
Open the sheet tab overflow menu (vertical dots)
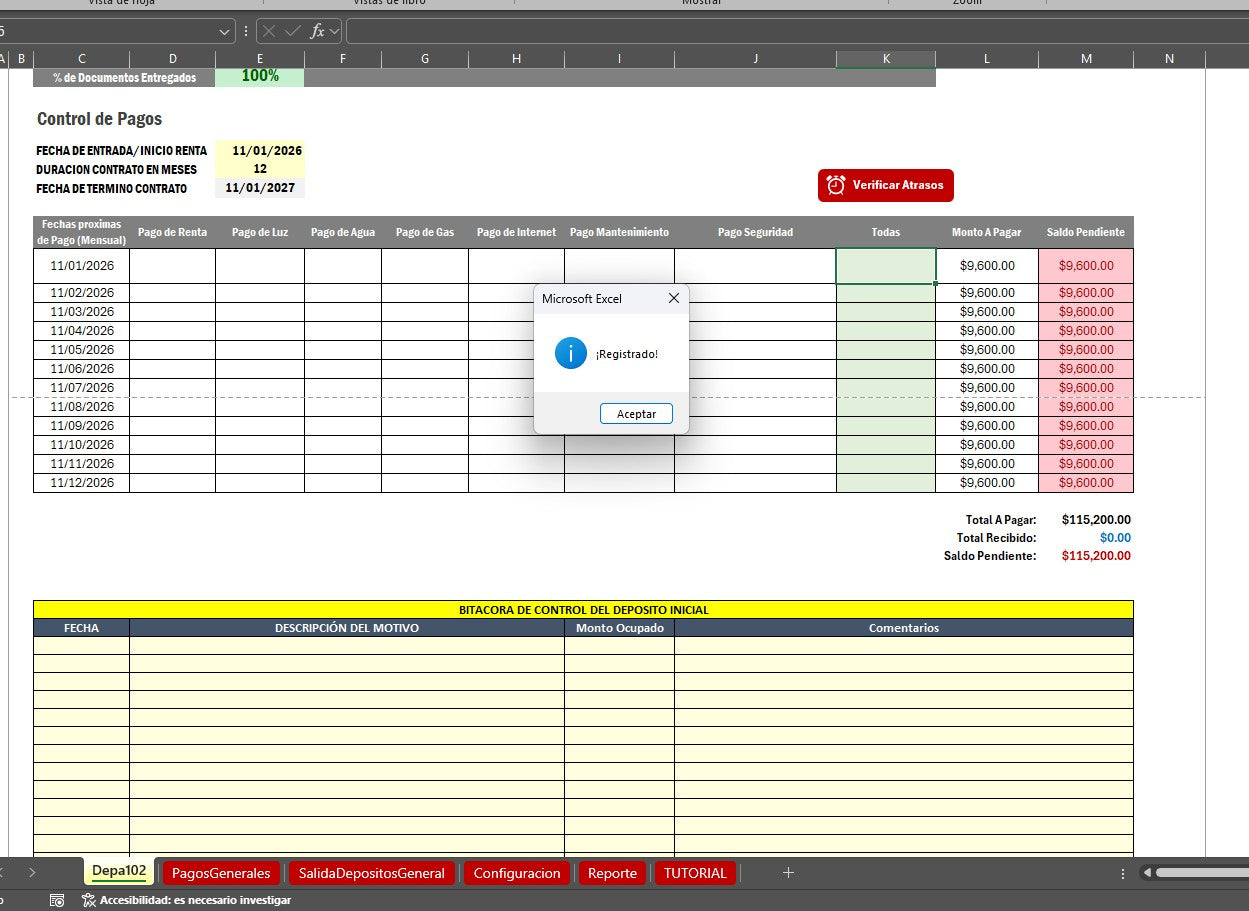(x=1122, y=872)
